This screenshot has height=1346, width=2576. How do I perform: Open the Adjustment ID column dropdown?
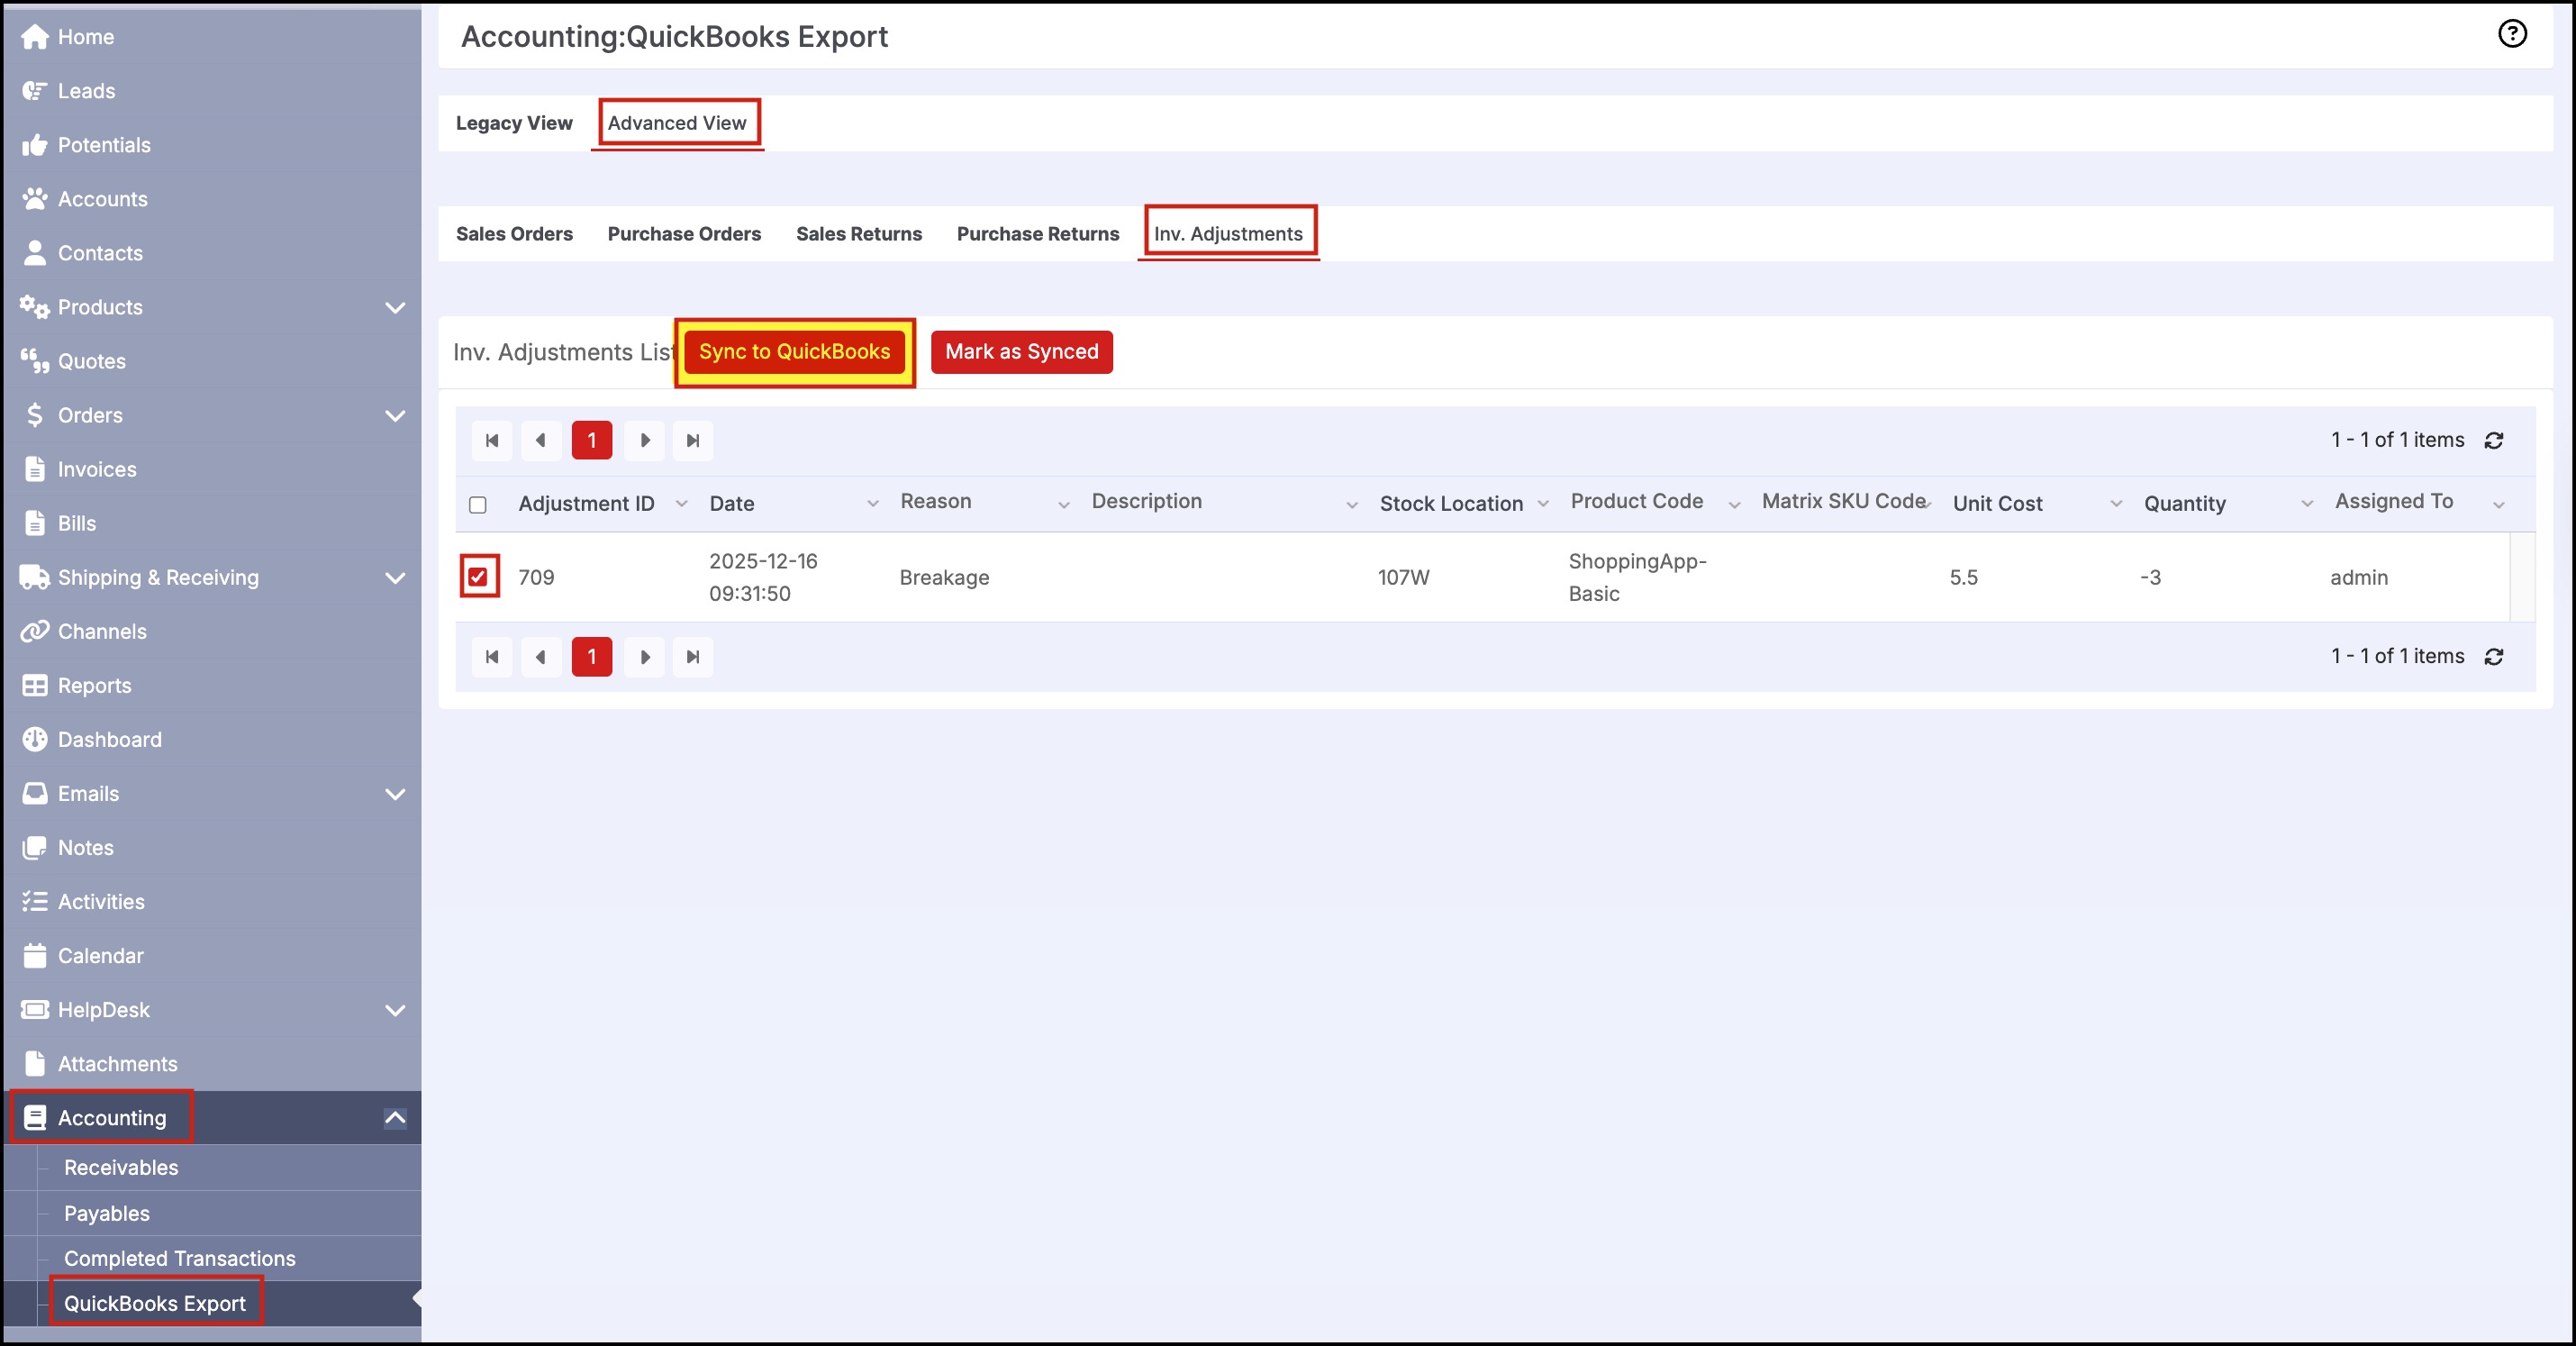pos(682,504)
